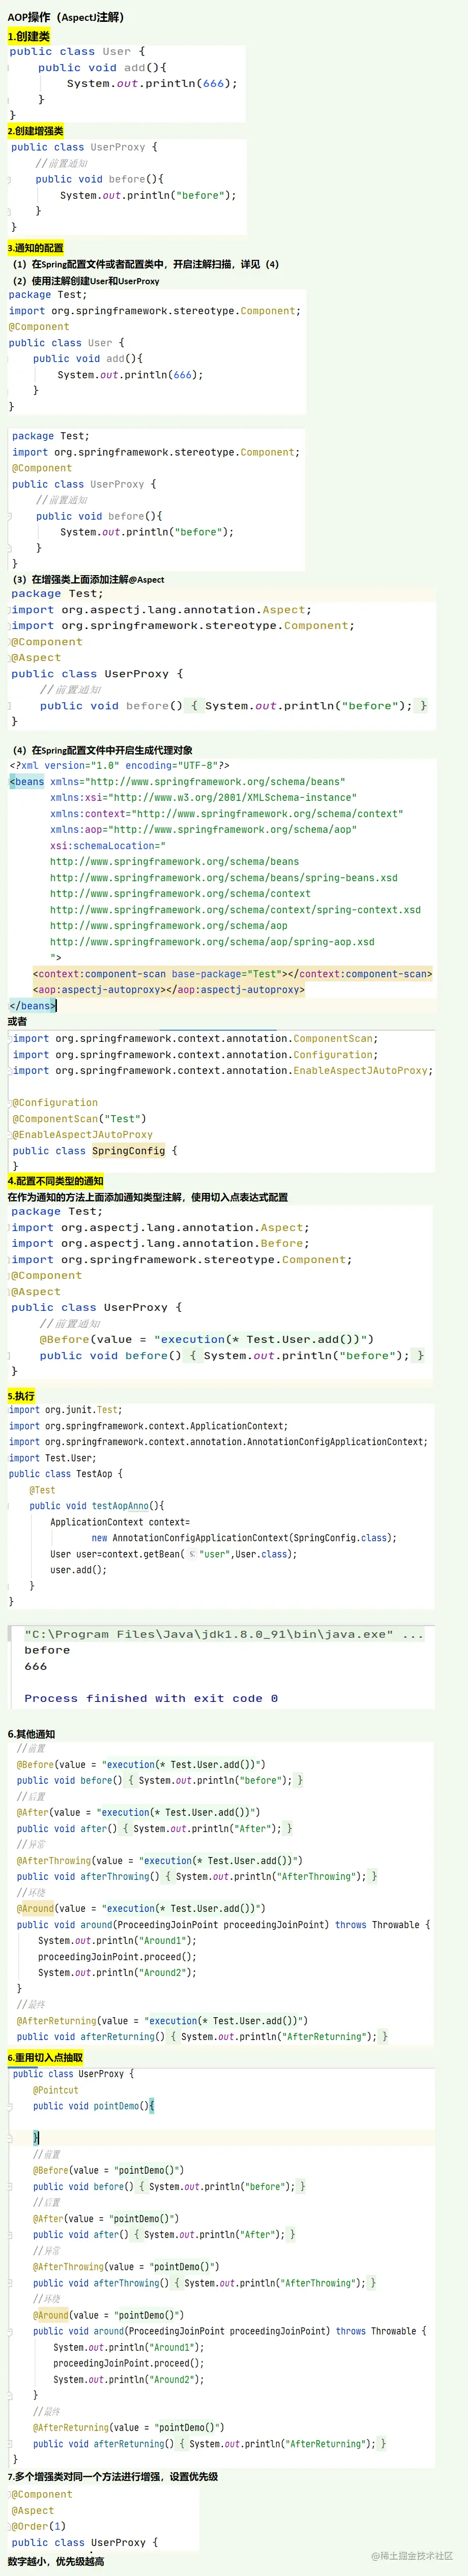Click the '<aop:aspectj-autoproxy>' line
The width and height of the screenshot is (468, 2576).
point(169,990)
